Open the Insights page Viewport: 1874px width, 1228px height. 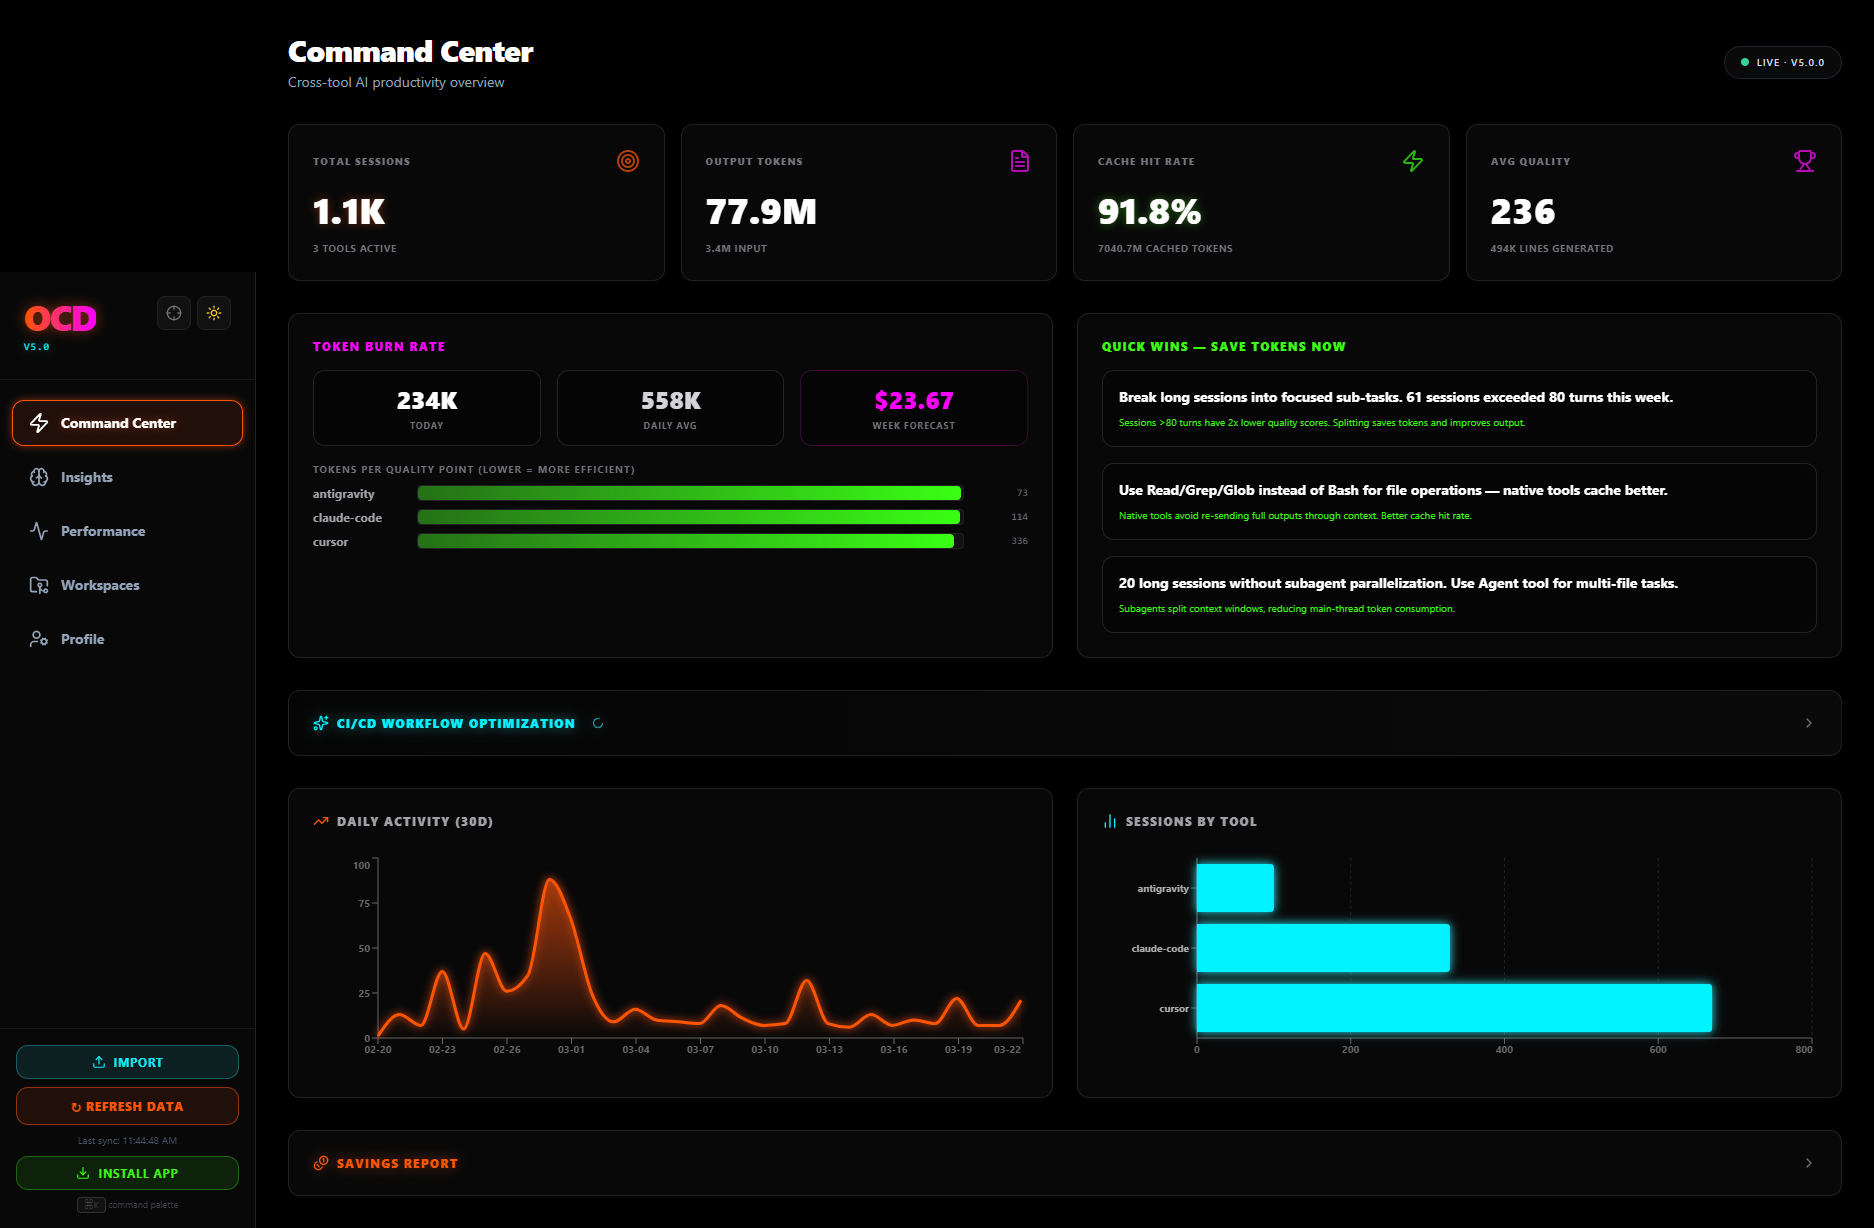pos(127,477)
